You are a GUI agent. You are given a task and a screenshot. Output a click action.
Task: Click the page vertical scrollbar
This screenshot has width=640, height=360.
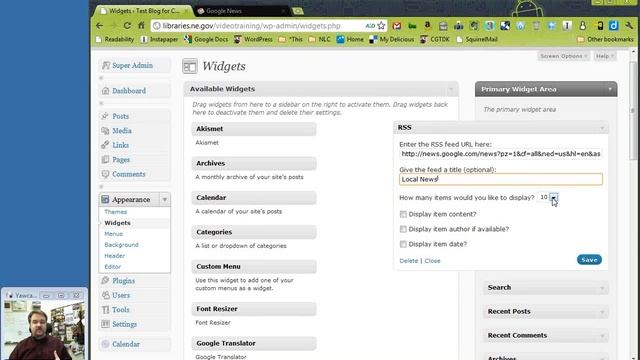click(633, 110)
